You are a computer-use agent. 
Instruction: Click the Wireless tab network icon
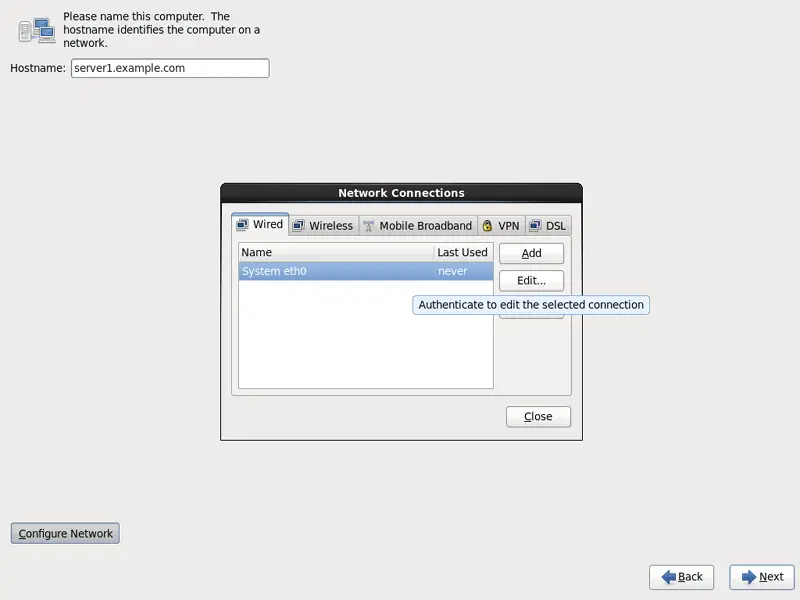click(x=299, y=226)
